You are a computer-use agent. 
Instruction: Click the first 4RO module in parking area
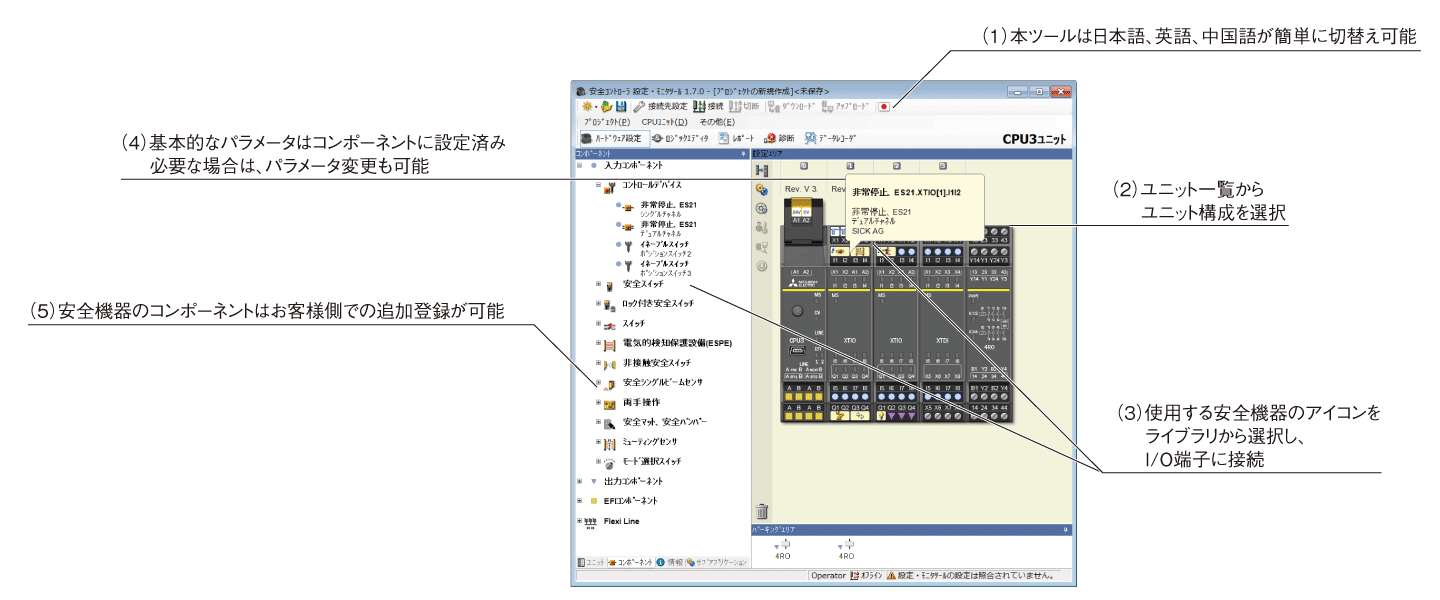(783, 549)
